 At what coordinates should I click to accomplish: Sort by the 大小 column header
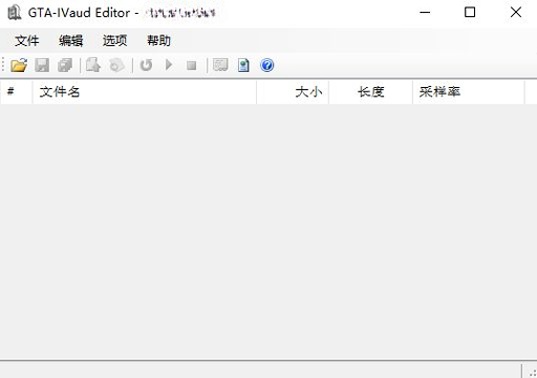point(292,92)
